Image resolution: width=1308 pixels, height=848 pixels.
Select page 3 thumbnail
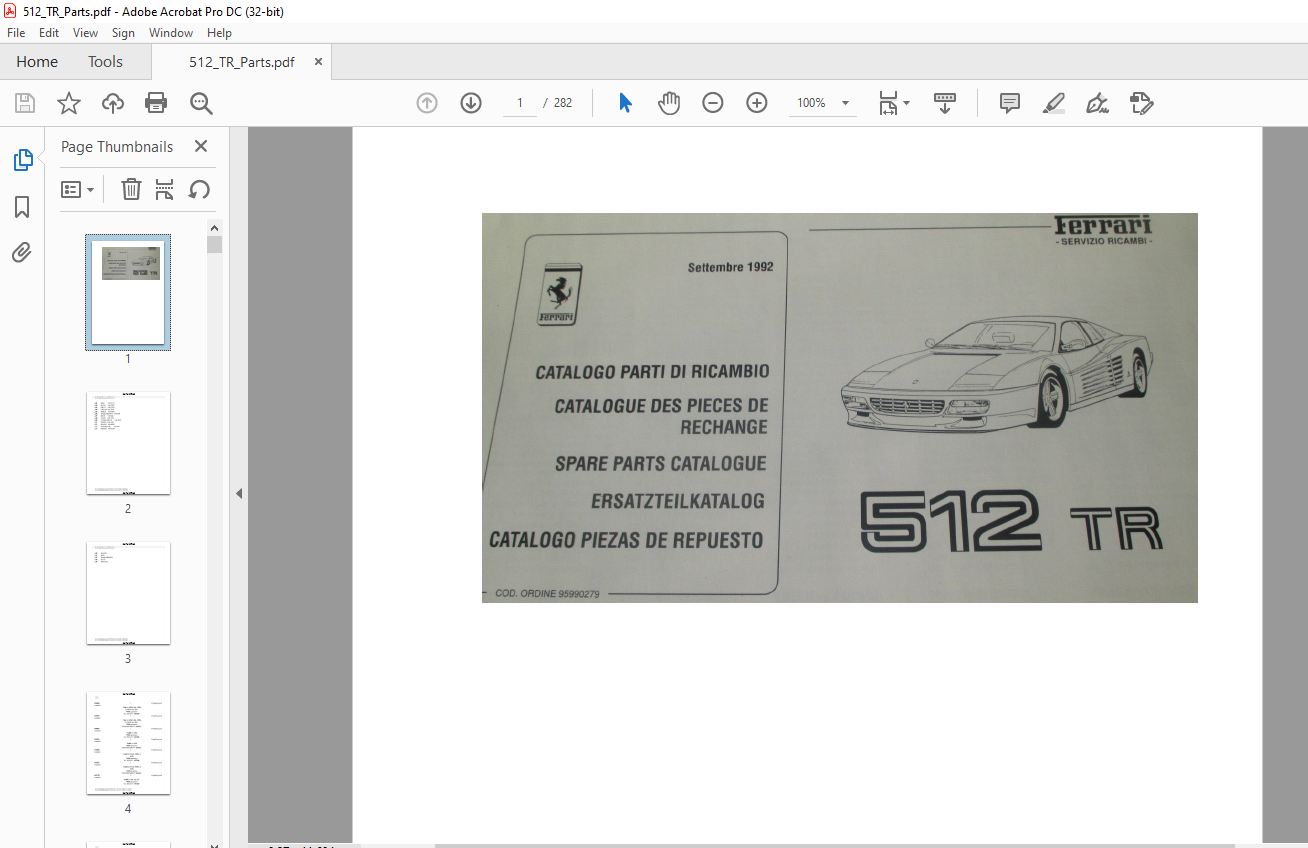[x=128, y=593]
